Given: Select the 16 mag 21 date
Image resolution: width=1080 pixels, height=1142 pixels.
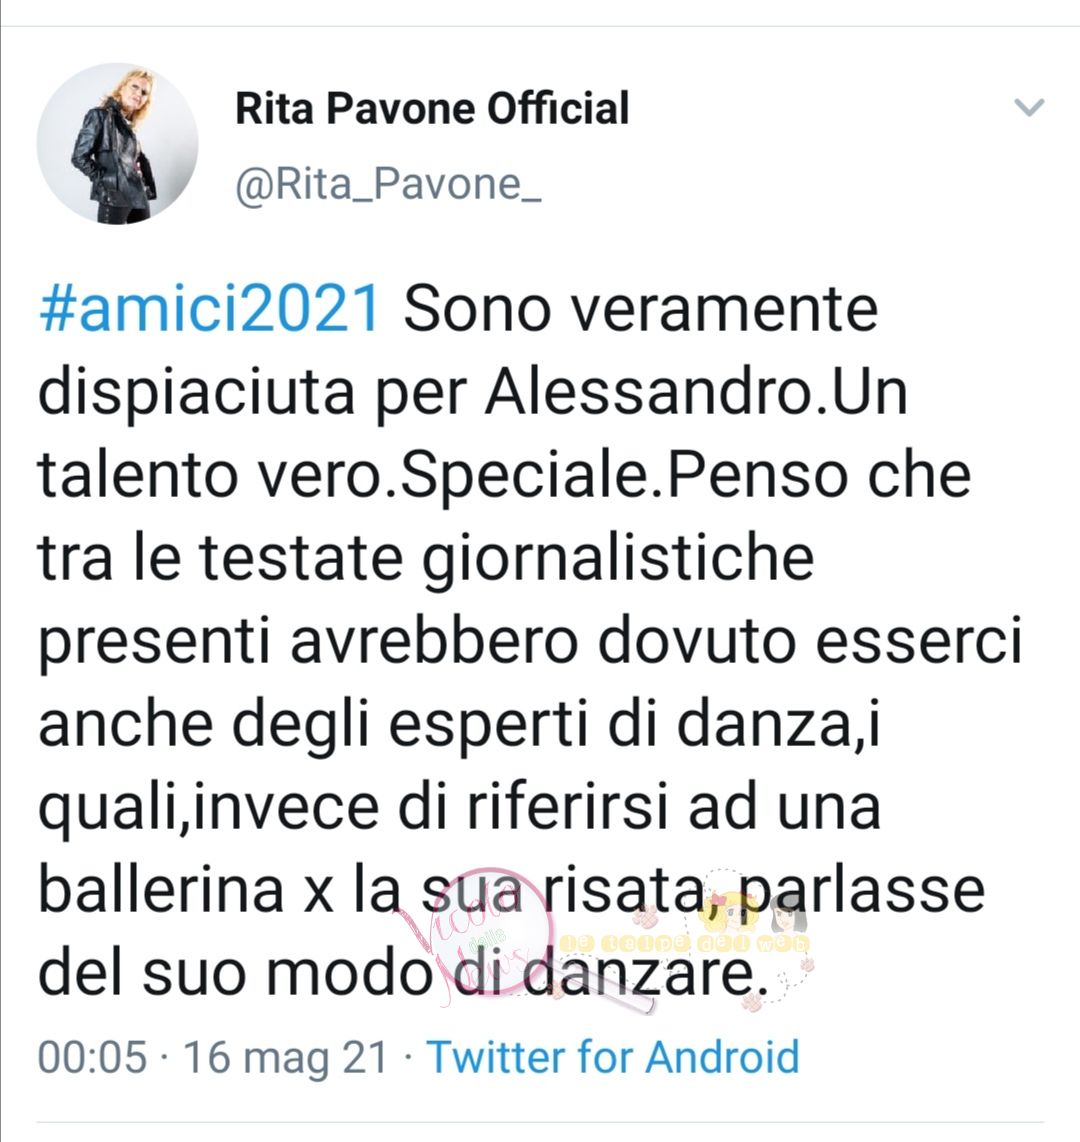Looking at the screenshot, I should (x=285, y=1057).
